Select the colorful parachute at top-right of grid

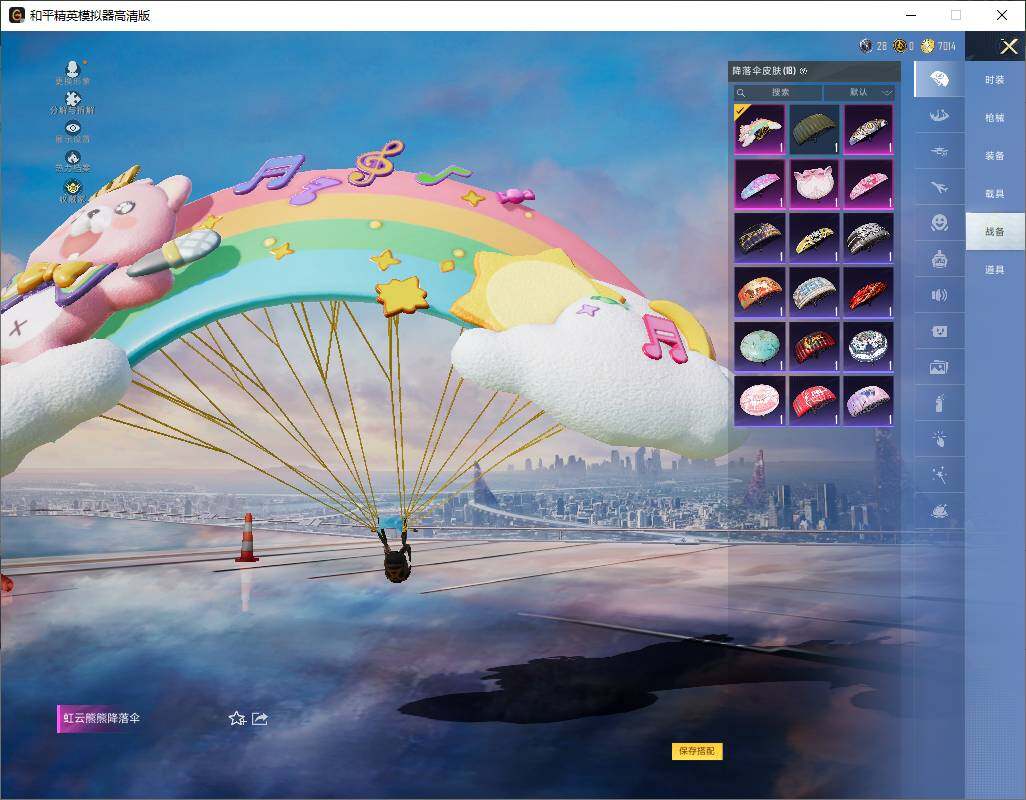click(868, 130)
